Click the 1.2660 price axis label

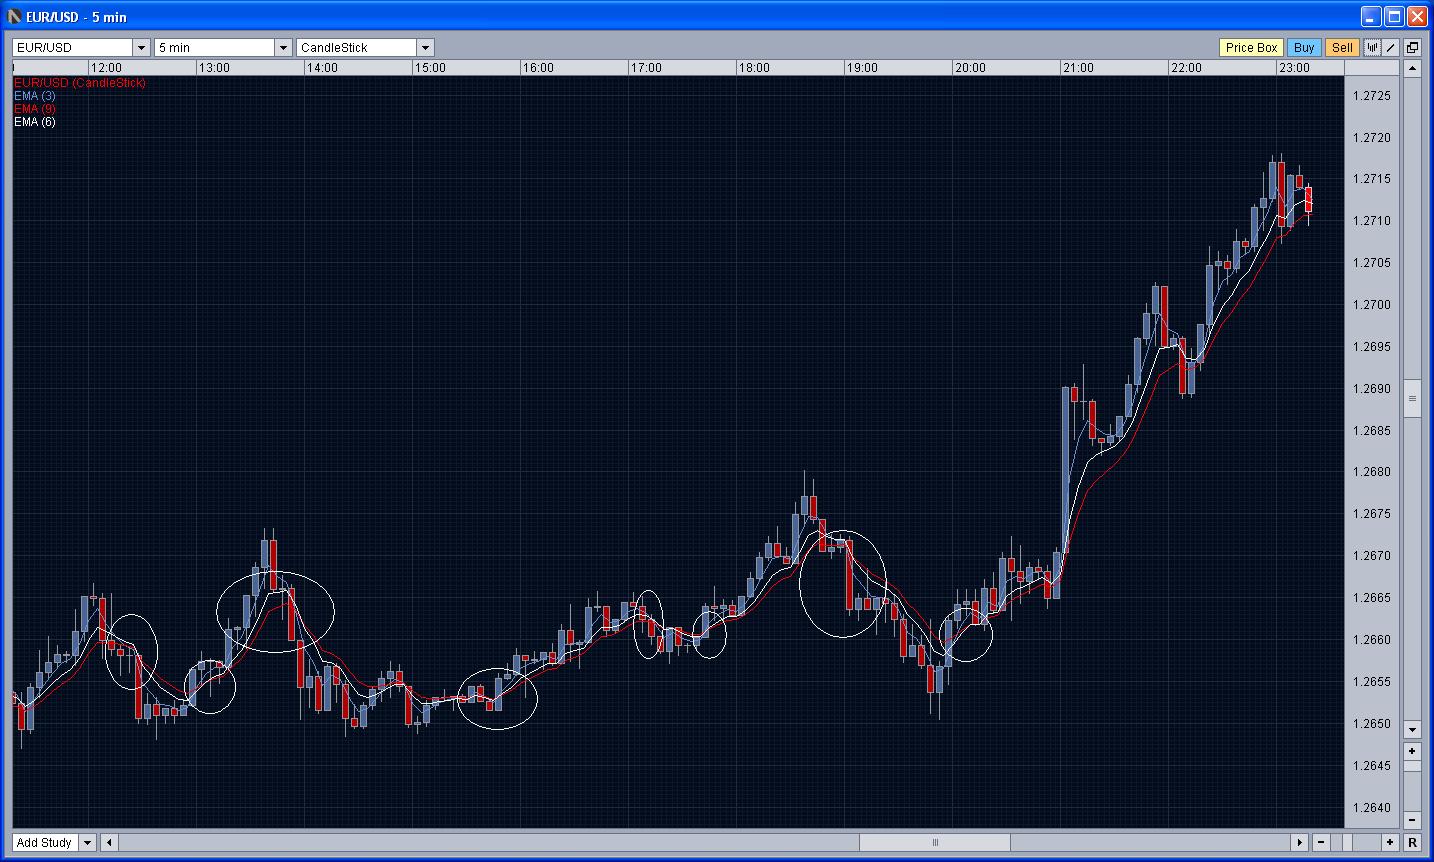point(1371,640)
